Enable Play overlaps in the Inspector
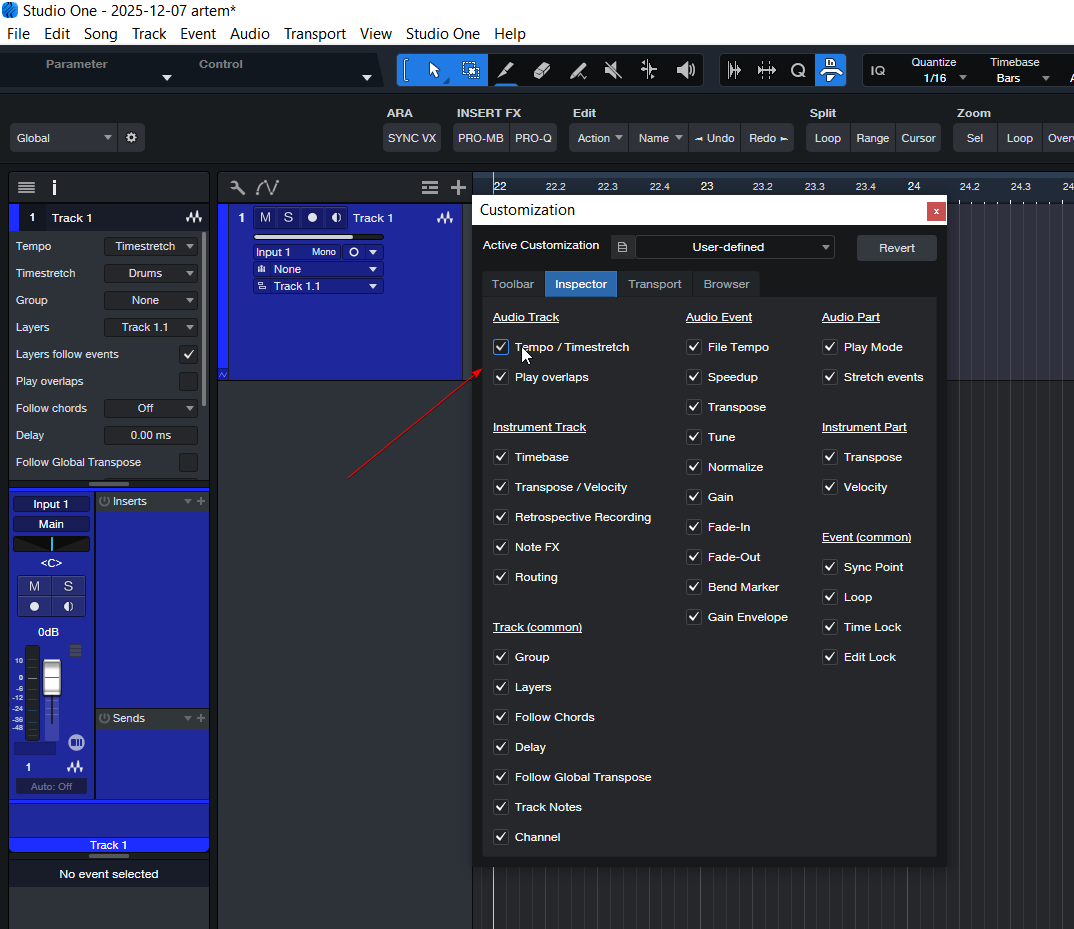The height and width of the screenshot is (929, 1074). pyautogui.click(x=188, y=381)
